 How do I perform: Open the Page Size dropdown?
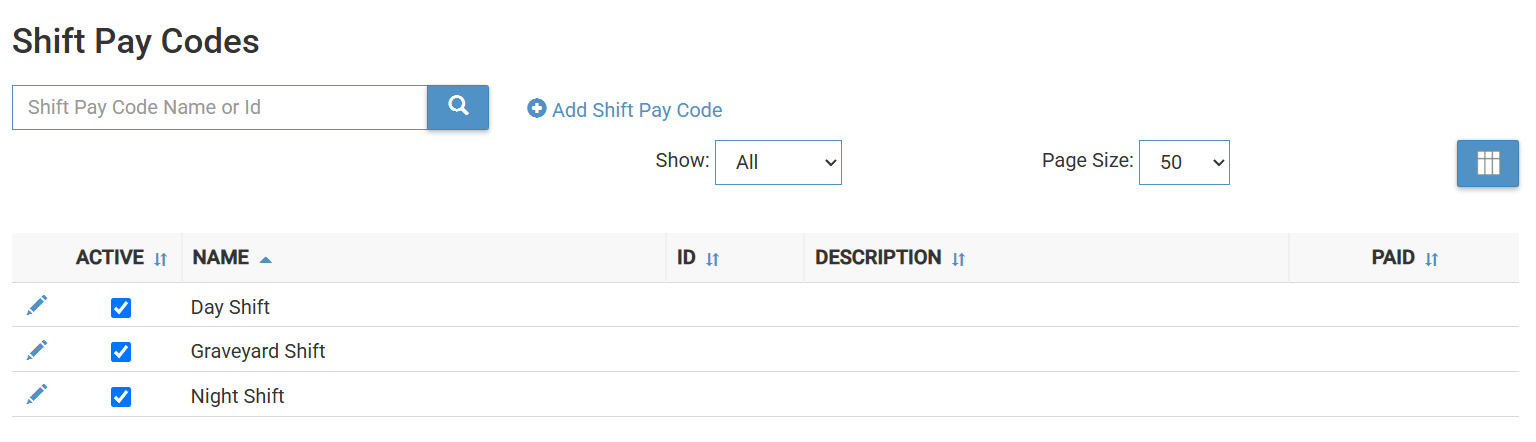click(x=1184, y=162)
